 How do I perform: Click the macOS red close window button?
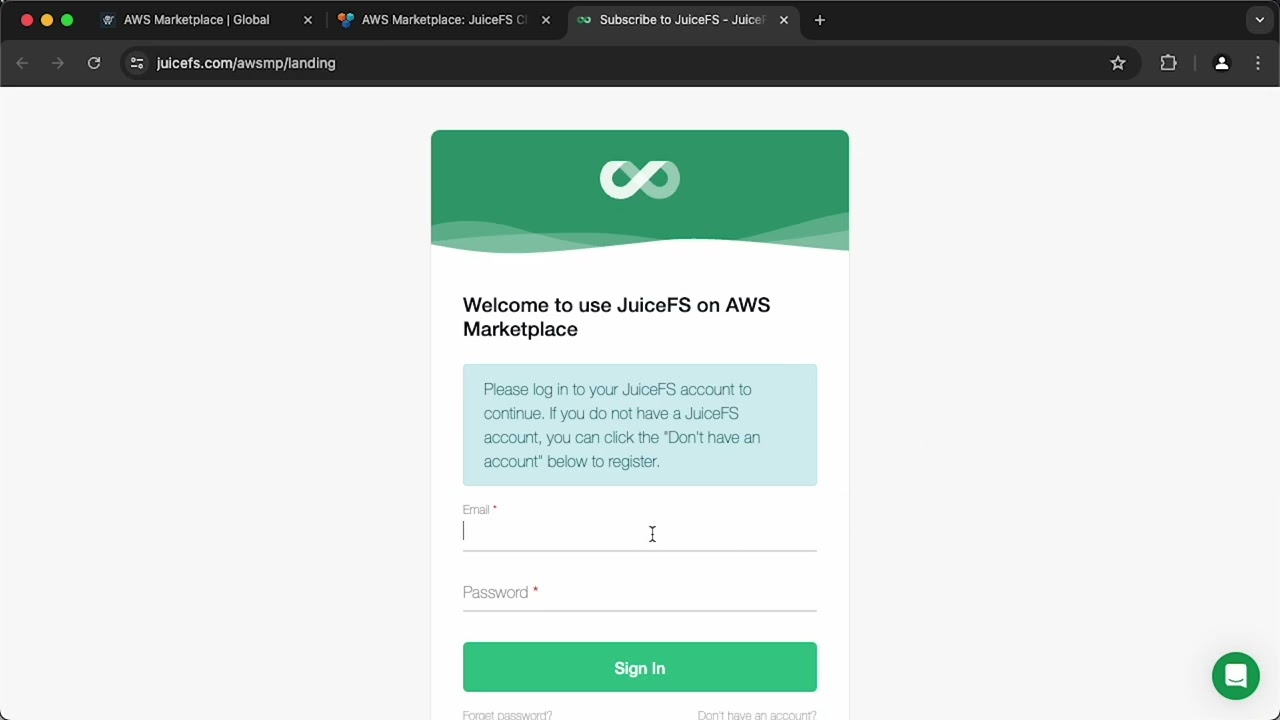point(27,20)
